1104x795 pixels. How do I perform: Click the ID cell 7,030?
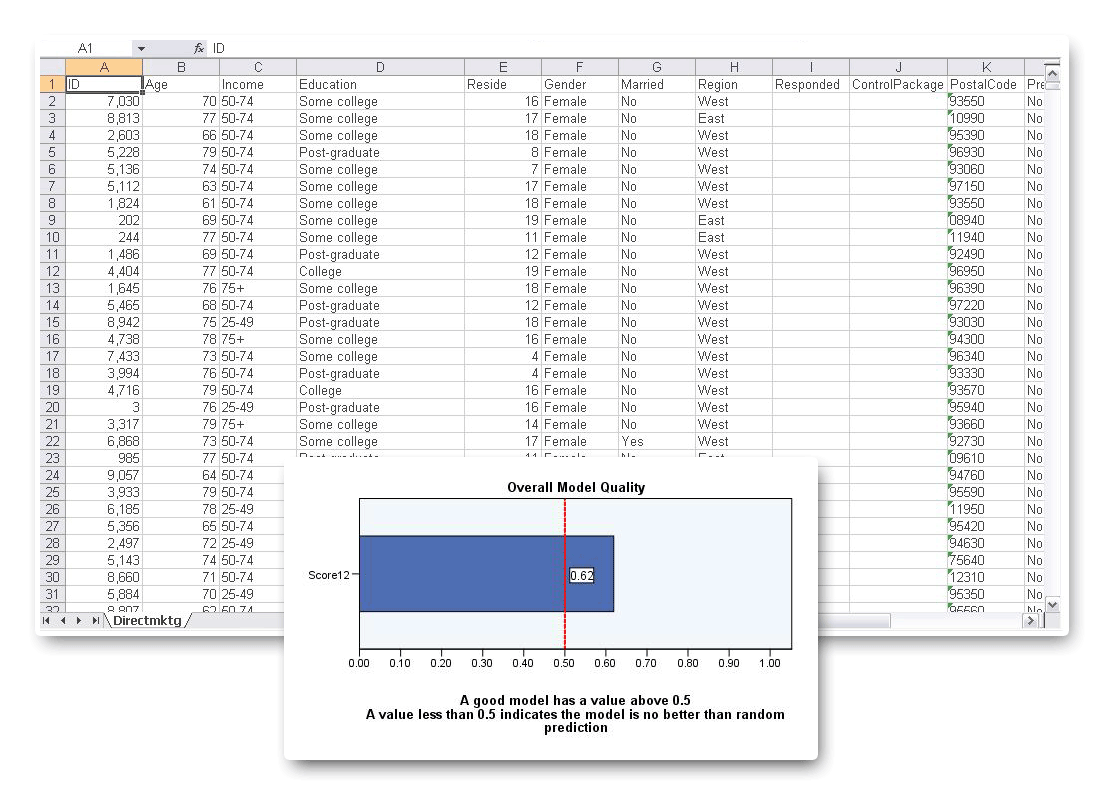pyautogui.click(x=104, y=101)
